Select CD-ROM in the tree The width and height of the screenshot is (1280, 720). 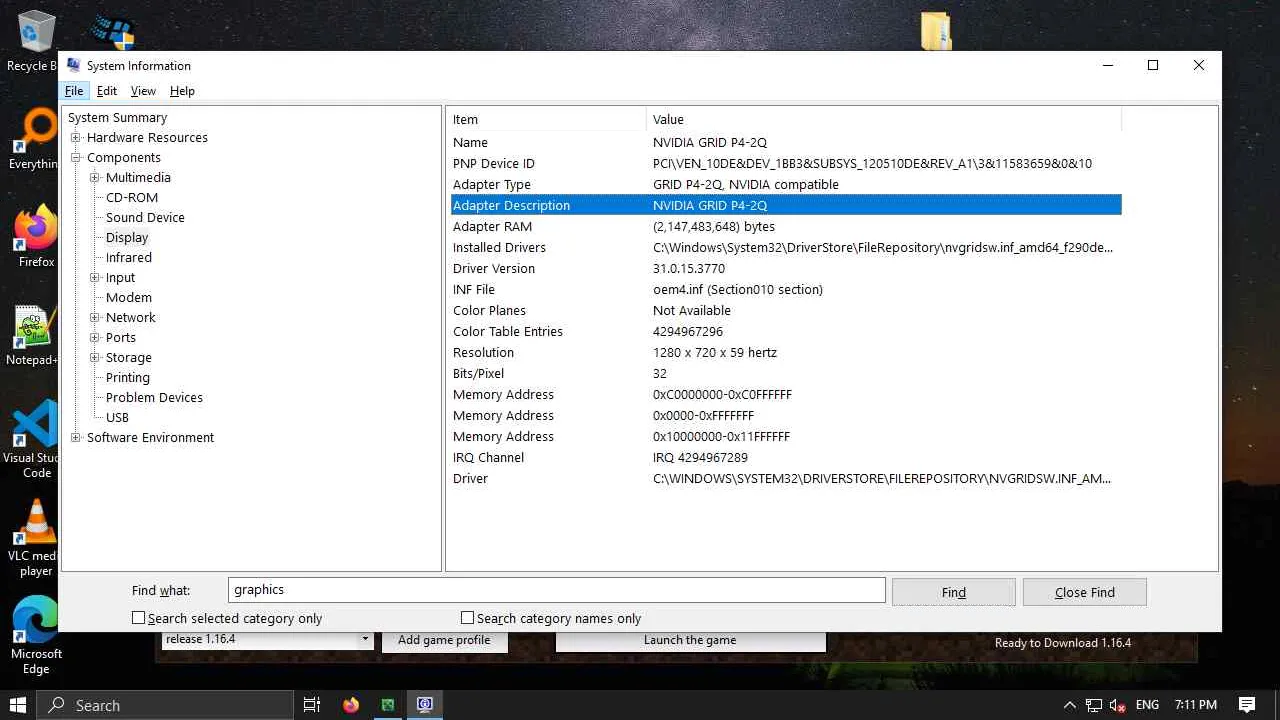(x=132, y=198)
